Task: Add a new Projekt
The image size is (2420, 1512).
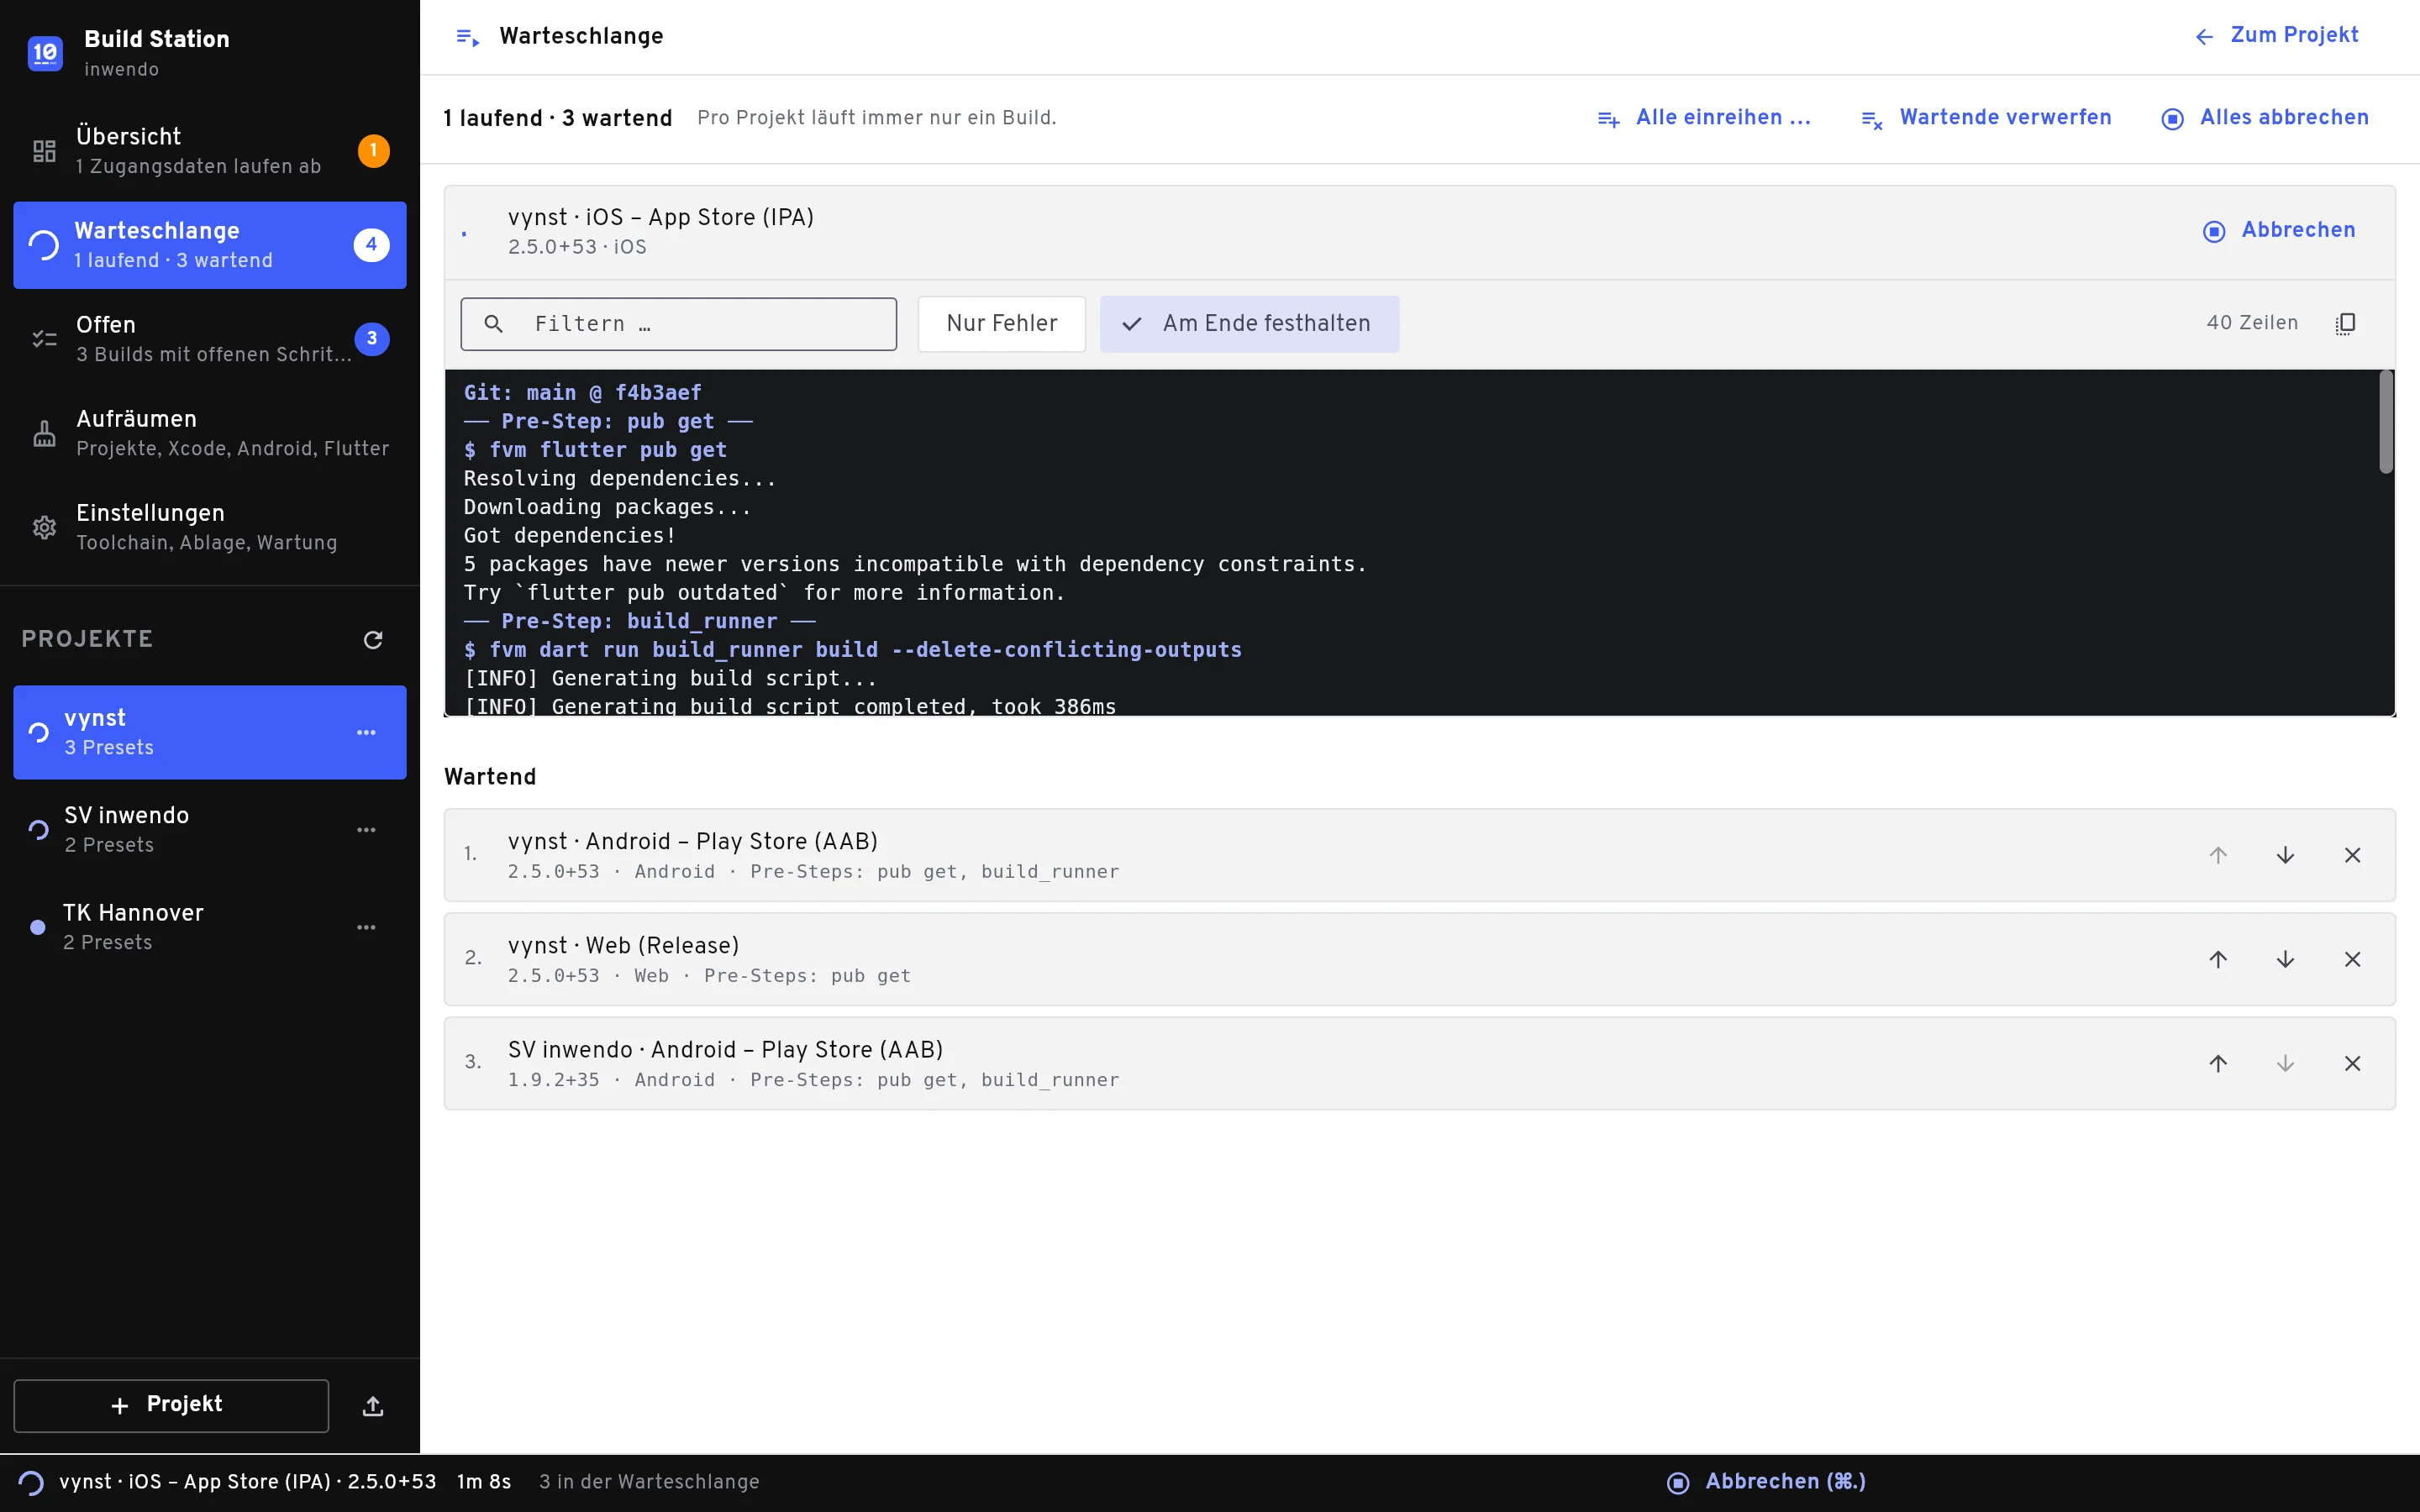Action: point(171,1405)
